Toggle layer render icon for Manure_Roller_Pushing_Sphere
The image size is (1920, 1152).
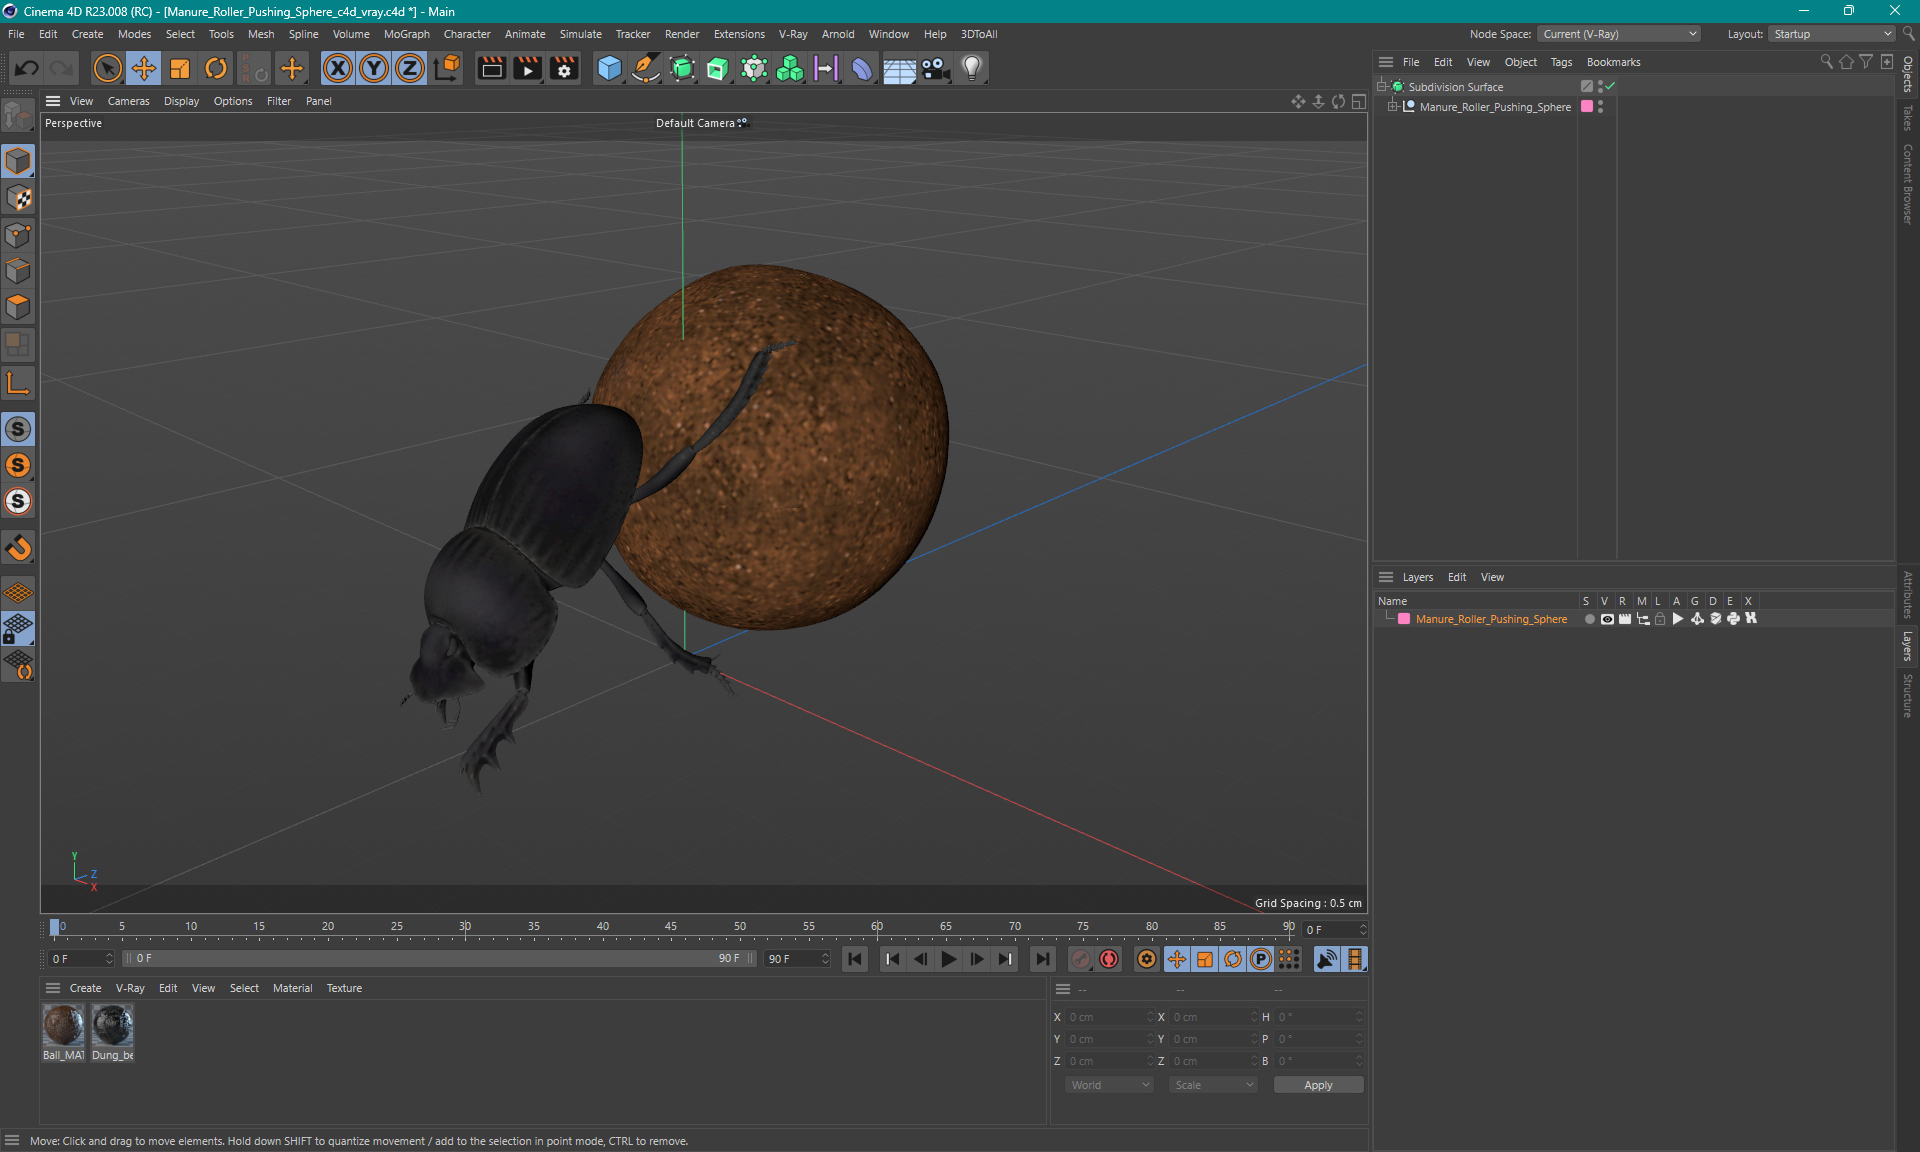1625,619
